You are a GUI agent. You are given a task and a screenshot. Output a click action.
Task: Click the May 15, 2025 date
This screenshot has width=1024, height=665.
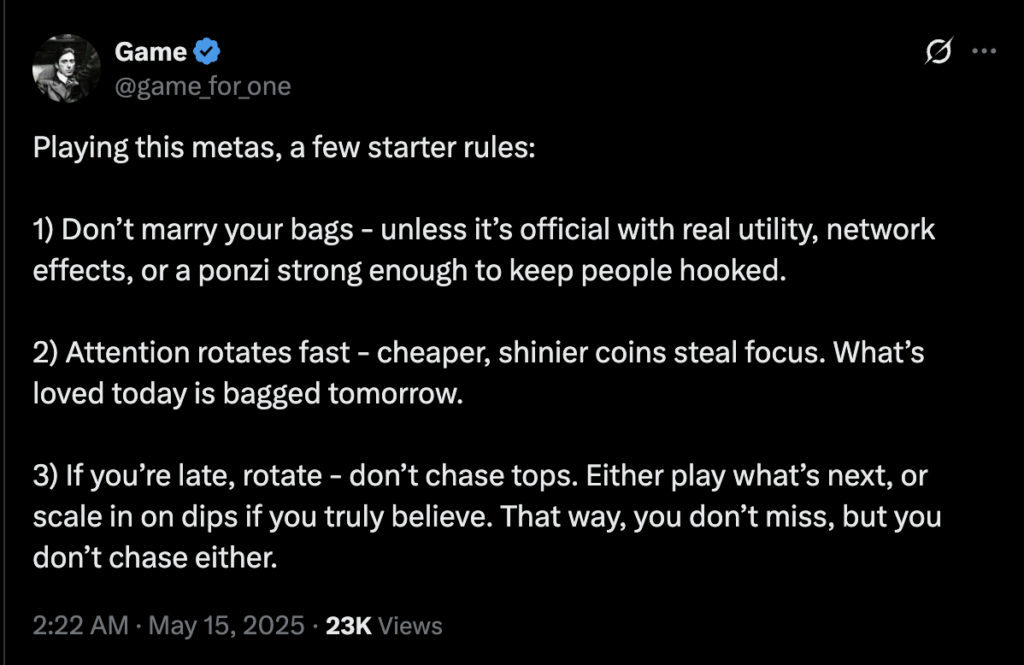226,625
